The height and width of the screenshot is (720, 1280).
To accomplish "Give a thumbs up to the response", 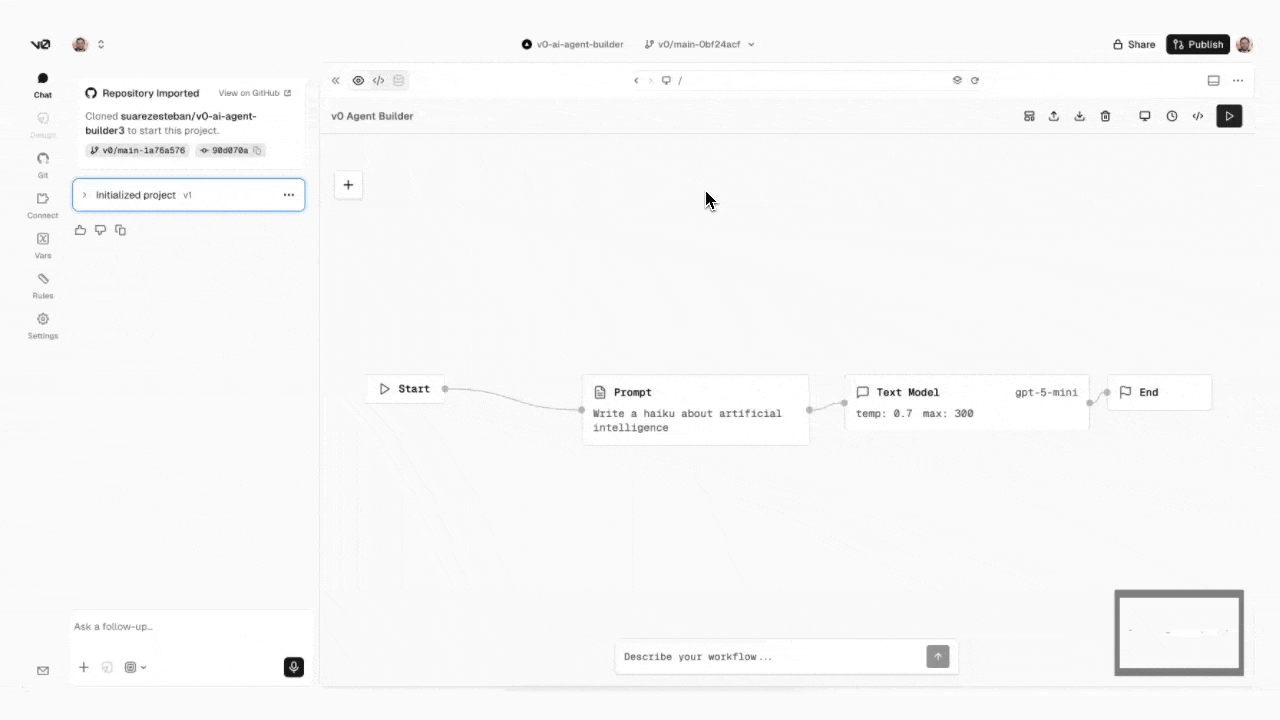I will (80, 230).
